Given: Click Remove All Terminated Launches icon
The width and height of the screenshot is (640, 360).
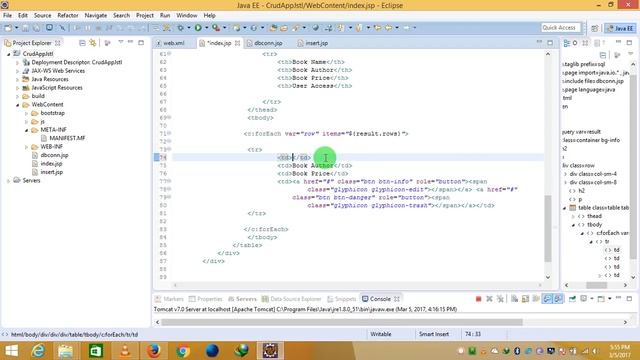Looking at the screenshot, I should pos(500,299).
